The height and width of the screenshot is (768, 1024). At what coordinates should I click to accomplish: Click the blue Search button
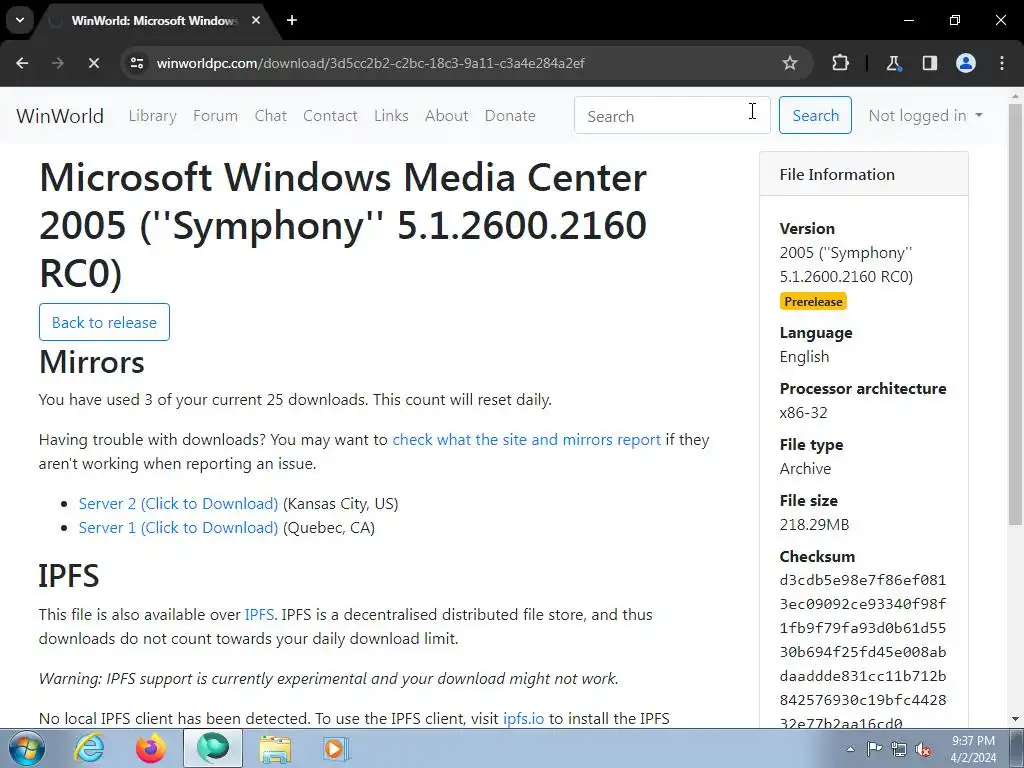point(815,116)
